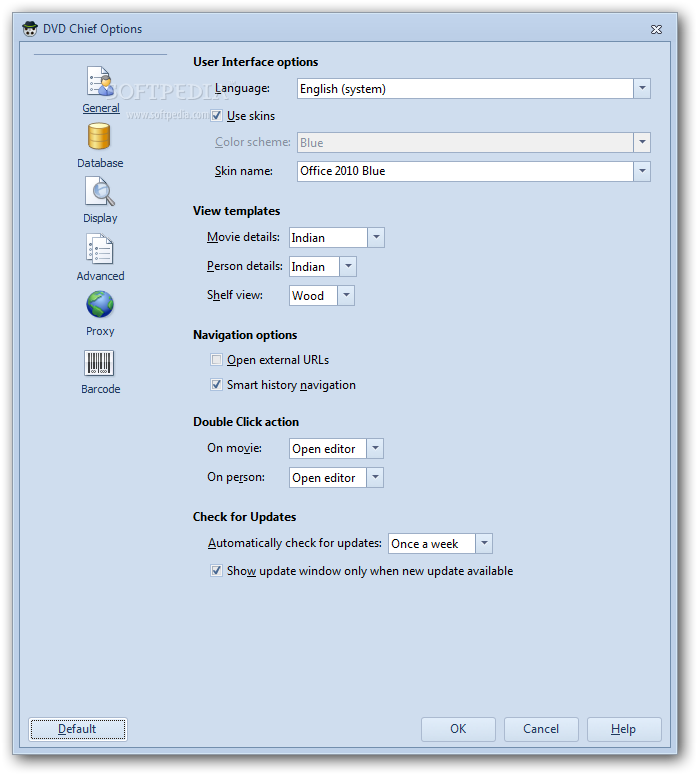This screenshot has width=698, height=775.
Task: Open the Display settings magnifier icon
Action: [100, 192]
